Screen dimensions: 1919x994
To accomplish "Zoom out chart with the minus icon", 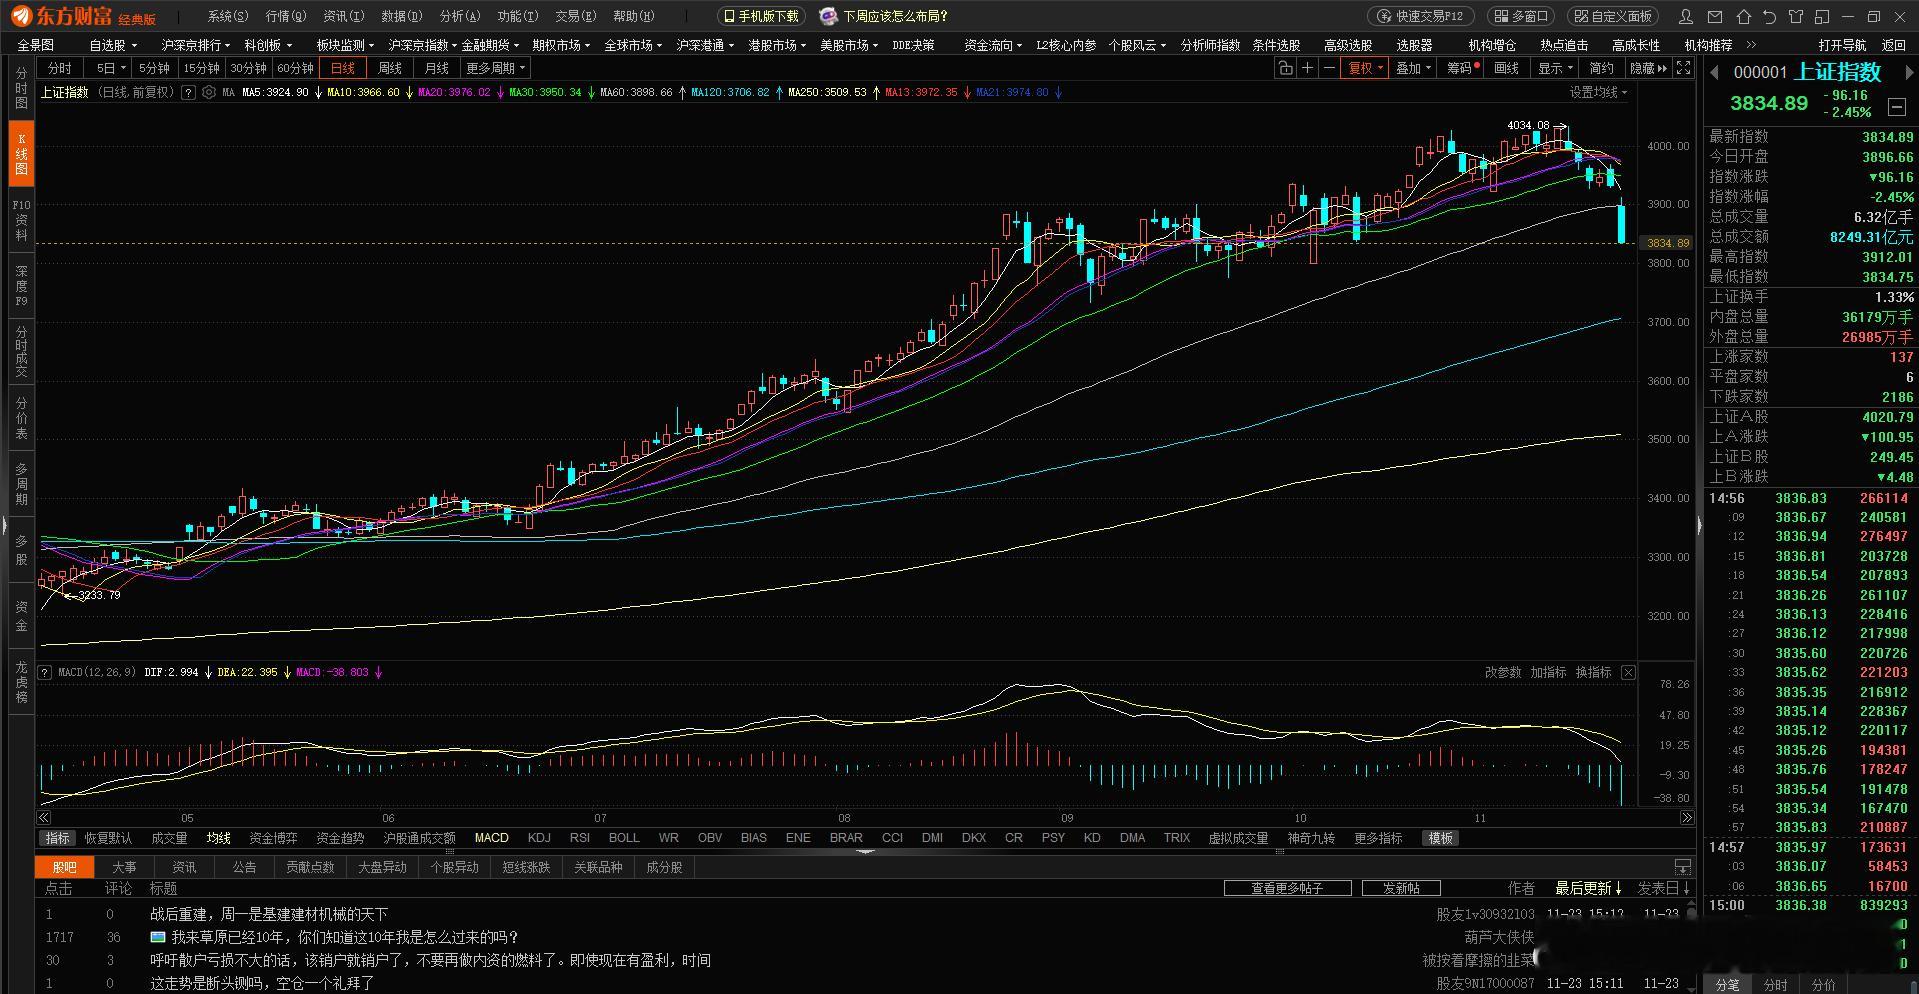I will (x=1329, y=68).
